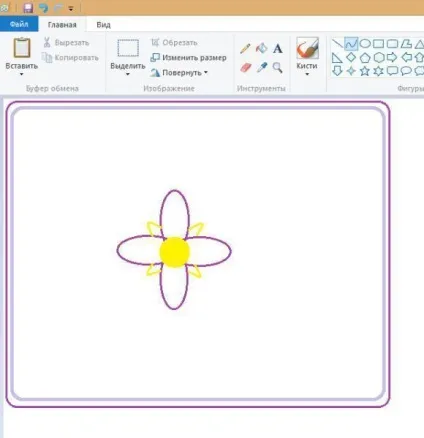This screenshot has width=424, height=438.
Task: Choose the Oval shape
Action: pos(365,44)
